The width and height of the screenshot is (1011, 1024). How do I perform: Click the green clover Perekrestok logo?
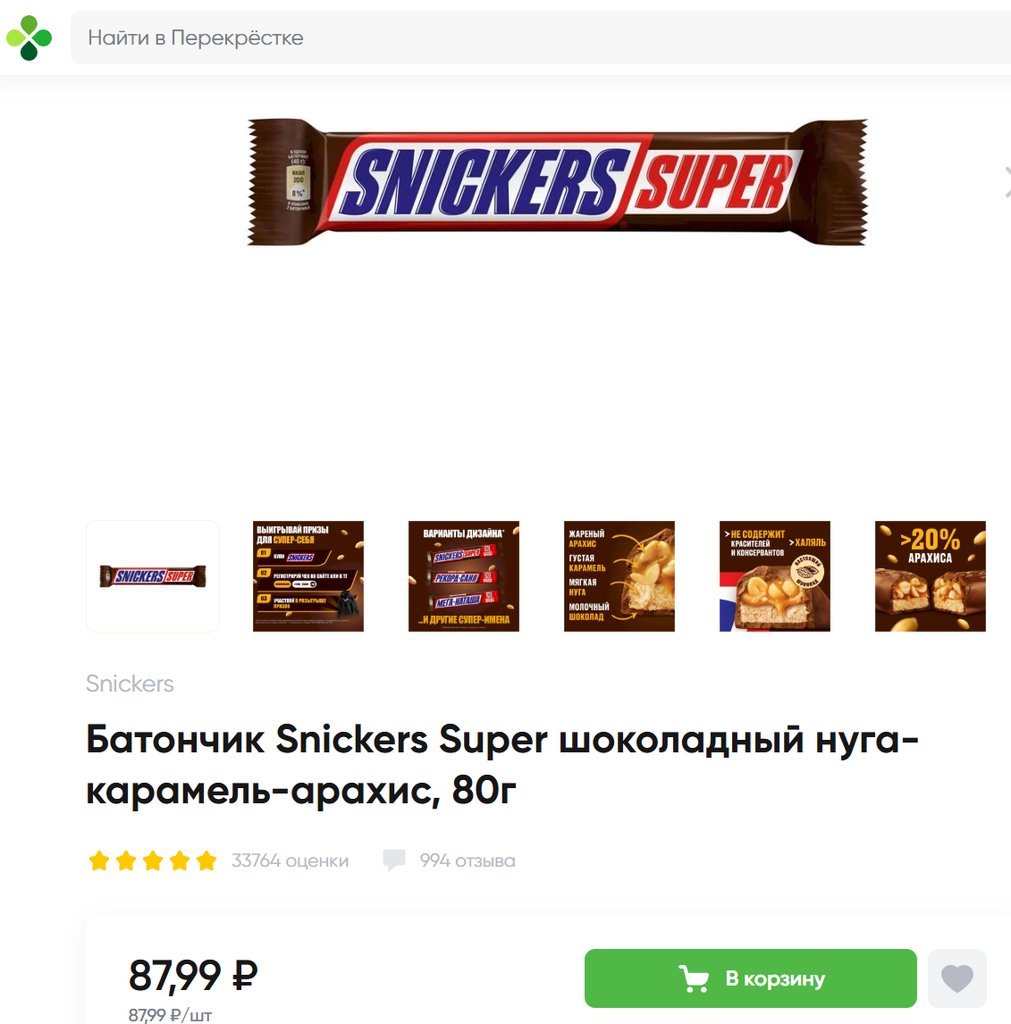[x=29, y=38]
